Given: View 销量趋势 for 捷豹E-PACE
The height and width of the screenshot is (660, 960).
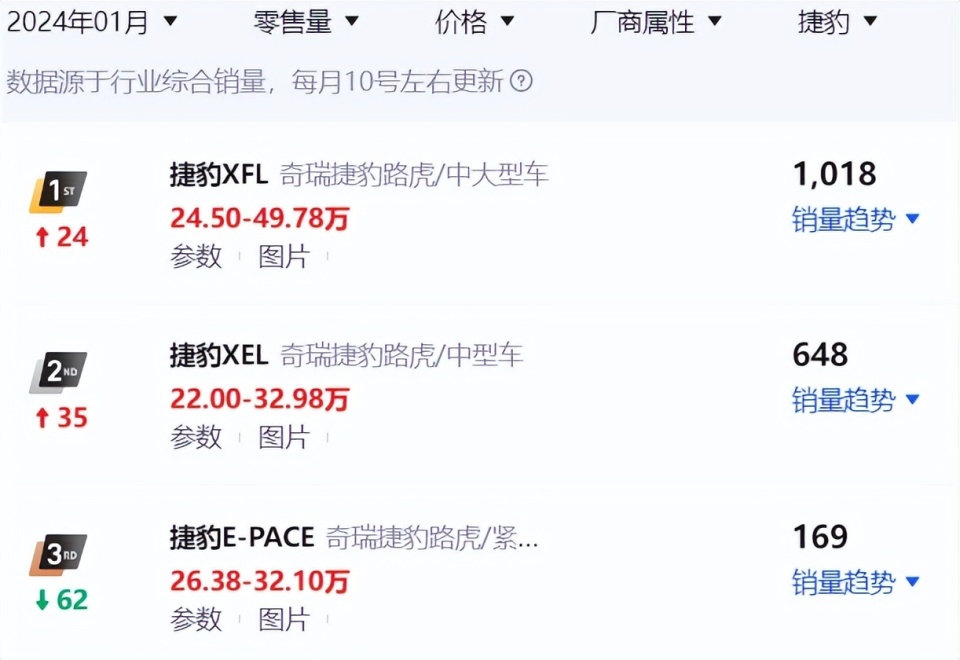Looking at the screenshot, I should pyautogui.click(x=844, y=581).
